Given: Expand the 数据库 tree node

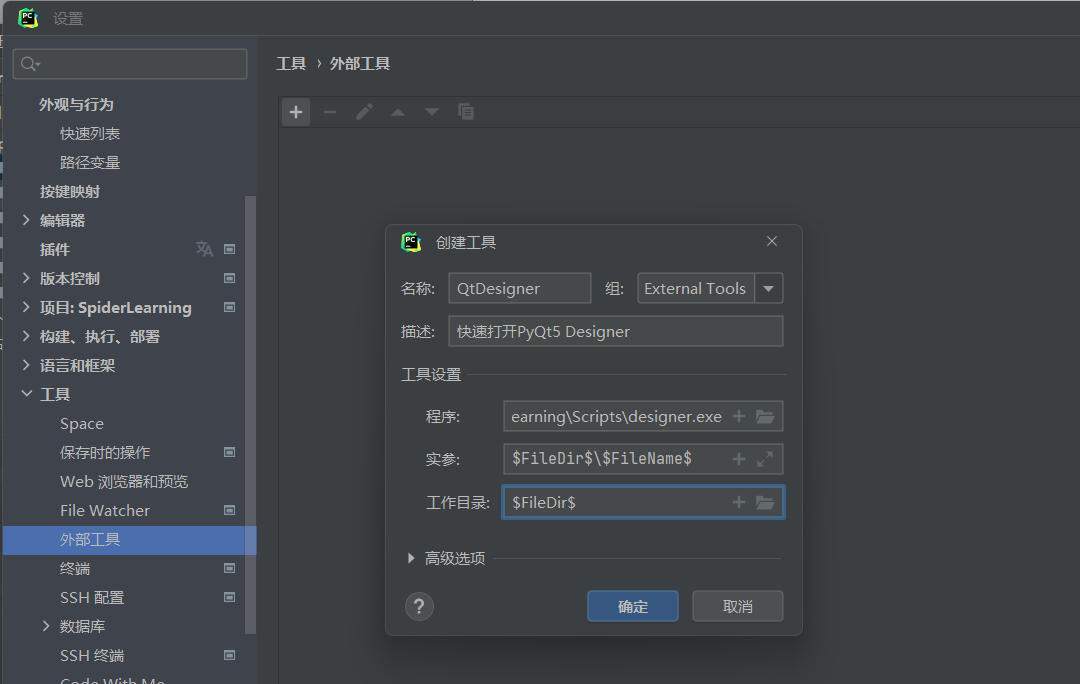Looking at the screenshot, I should pos(46,626).
